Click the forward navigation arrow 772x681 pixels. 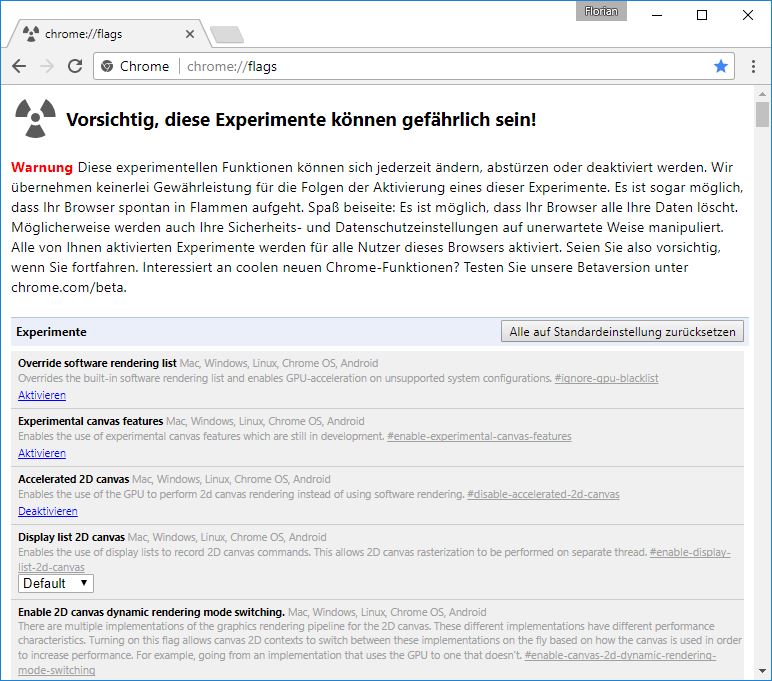tap(46, 66)
